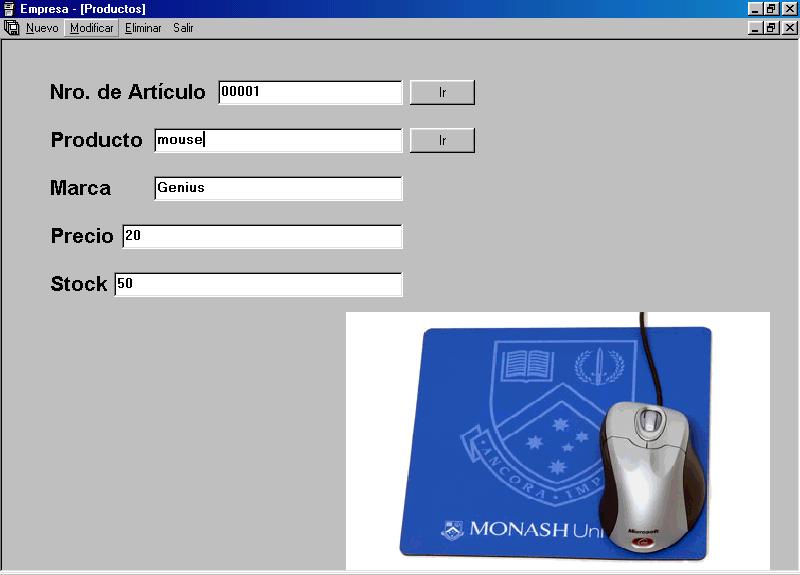Click the Marca label
Image resolution: width=800 pixels, height=575 pixels.
click(81, 188)
